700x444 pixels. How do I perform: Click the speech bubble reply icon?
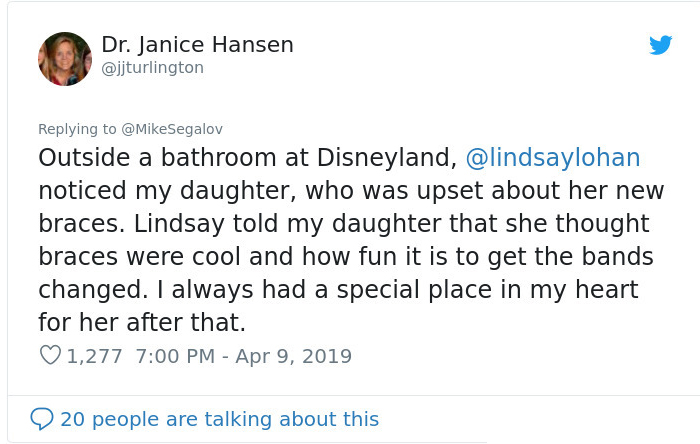[42, 419]
